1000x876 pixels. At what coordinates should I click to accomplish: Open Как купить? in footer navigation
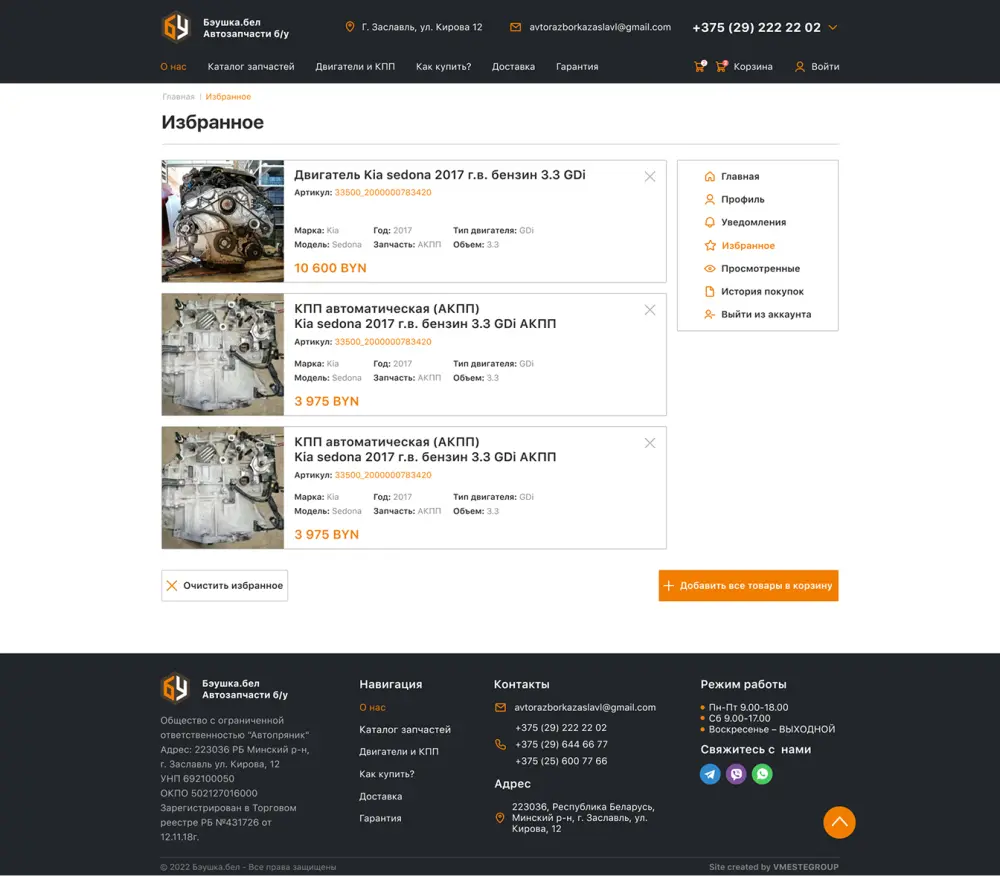tap(386, 774)
